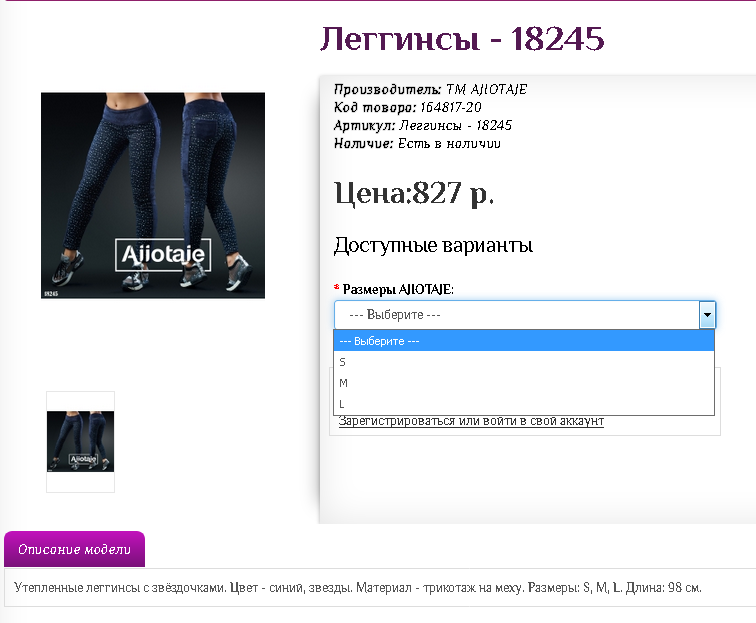
Task: Open the register or log in account link
Action: [471, 421]
